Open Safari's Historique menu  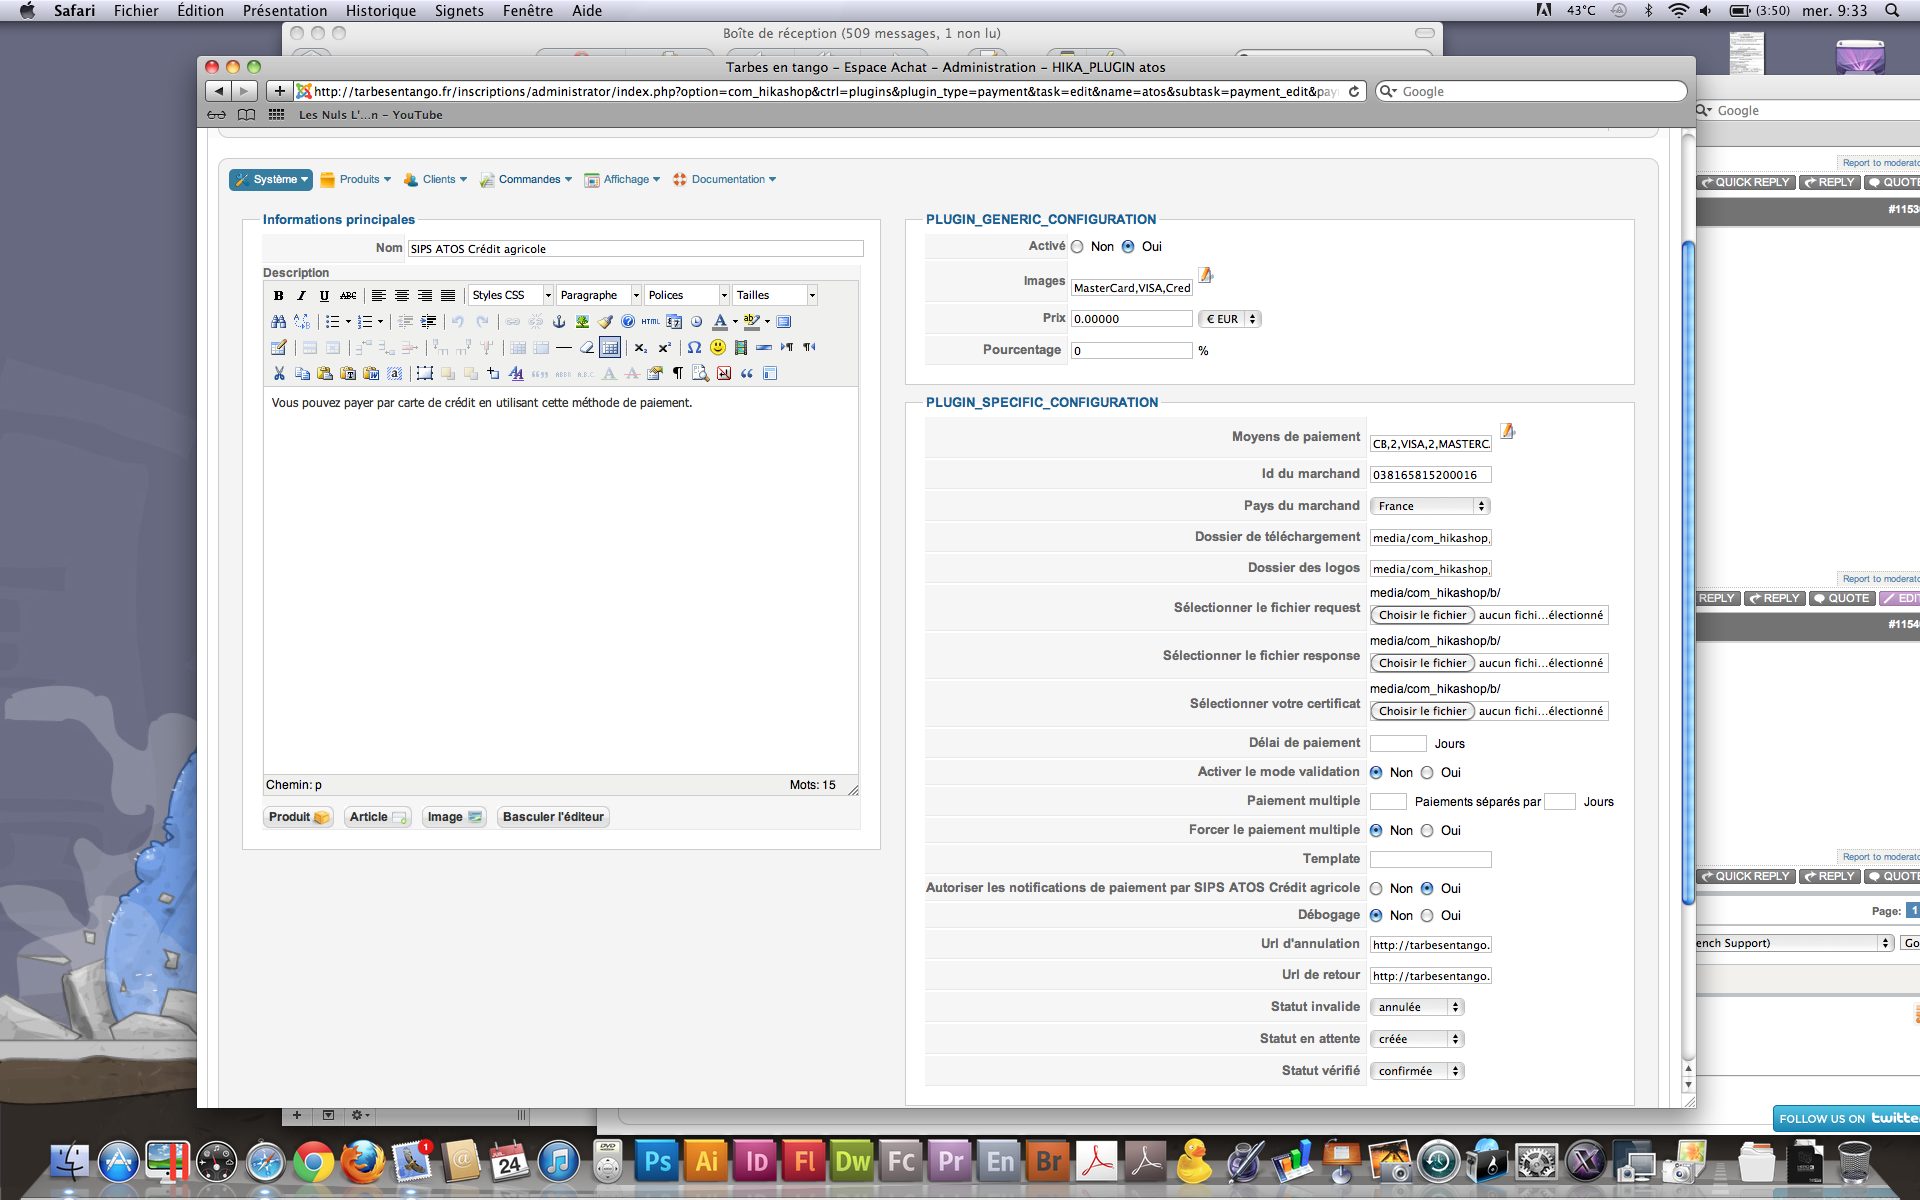pyautogui.click(x=380, y=10)
